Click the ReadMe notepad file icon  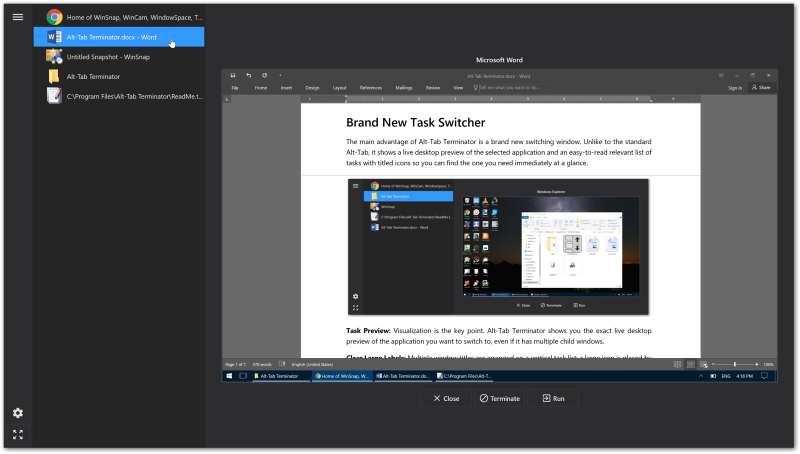(x=54, y=96)
